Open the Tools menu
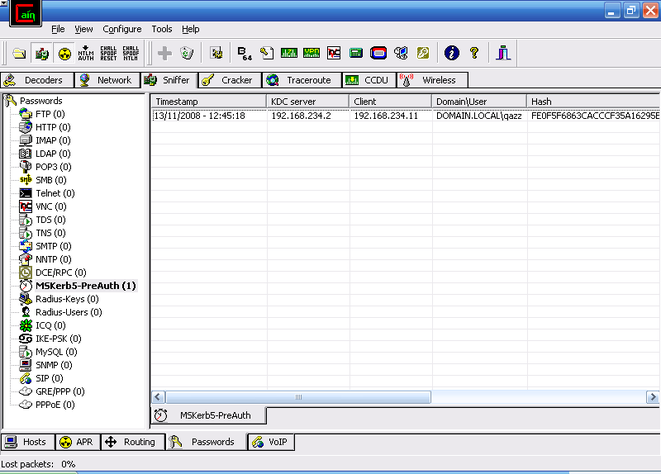 162,29
